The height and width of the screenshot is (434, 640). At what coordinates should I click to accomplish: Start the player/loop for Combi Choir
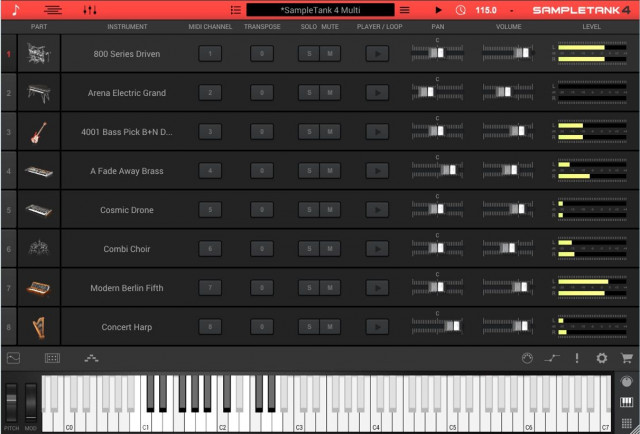tap(377, 249)
